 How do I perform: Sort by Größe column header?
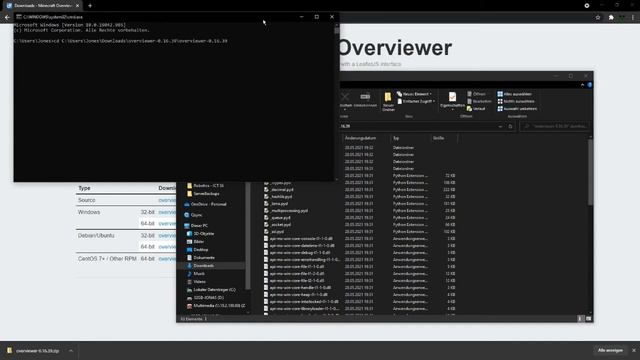[438, 138]
